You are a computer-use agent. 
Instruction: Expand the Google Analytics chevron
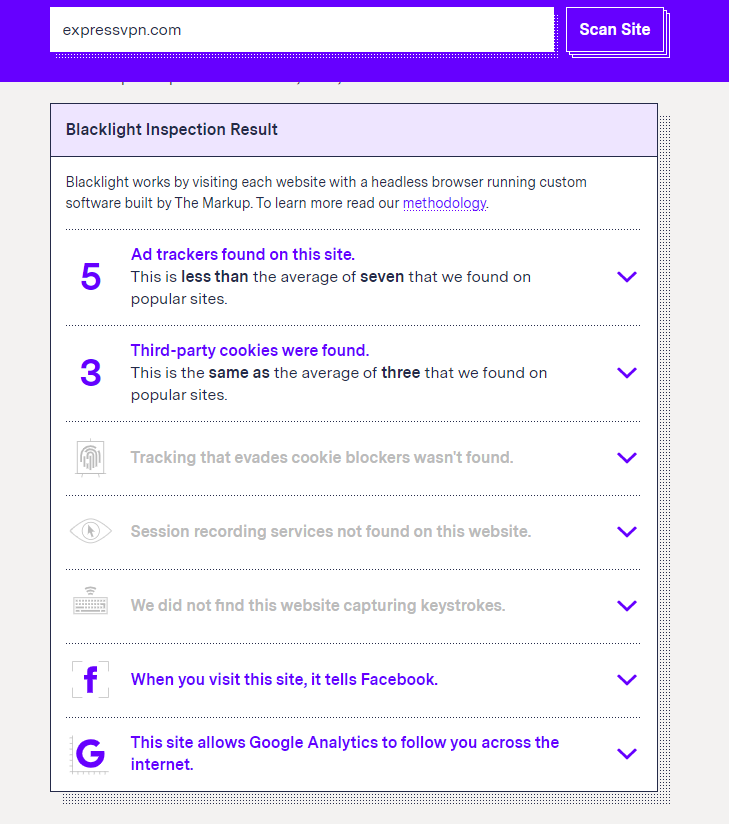coord(627,754)
